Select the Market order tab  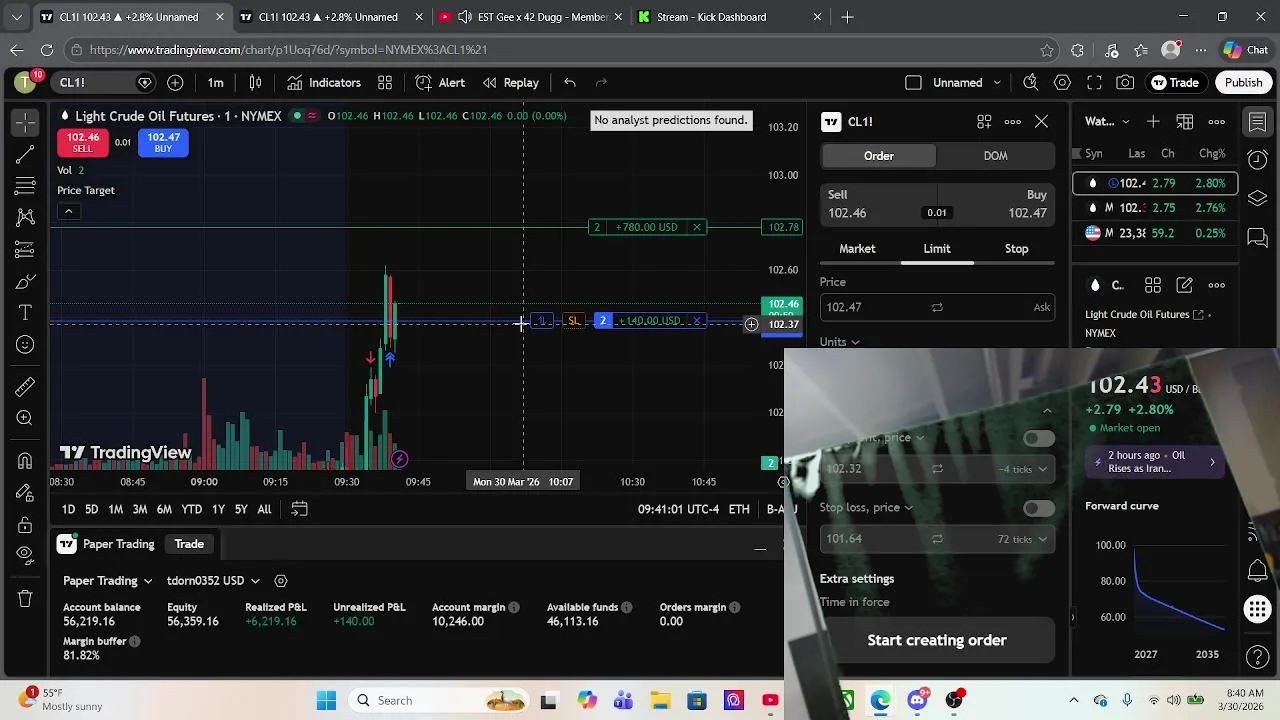[857, 249]
